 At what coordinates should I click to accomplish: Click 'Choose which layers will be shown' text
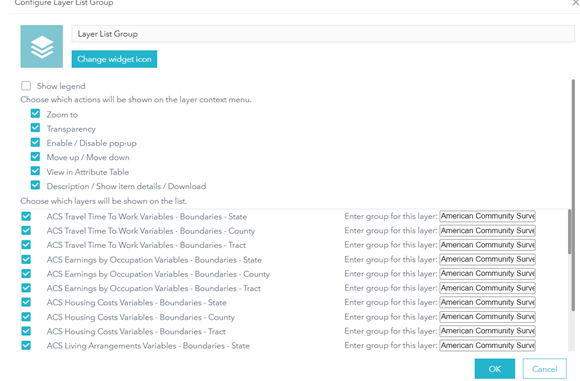[104, 201]
